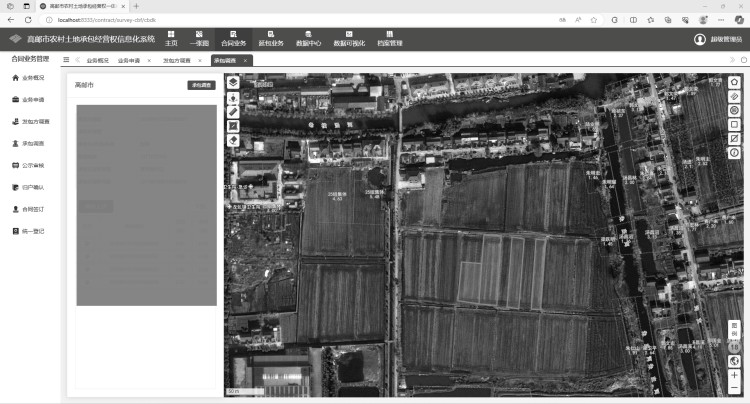
Task: Open 合同签订 in the left sidebar
Action: pyautogui.click(x=33, y=209)
